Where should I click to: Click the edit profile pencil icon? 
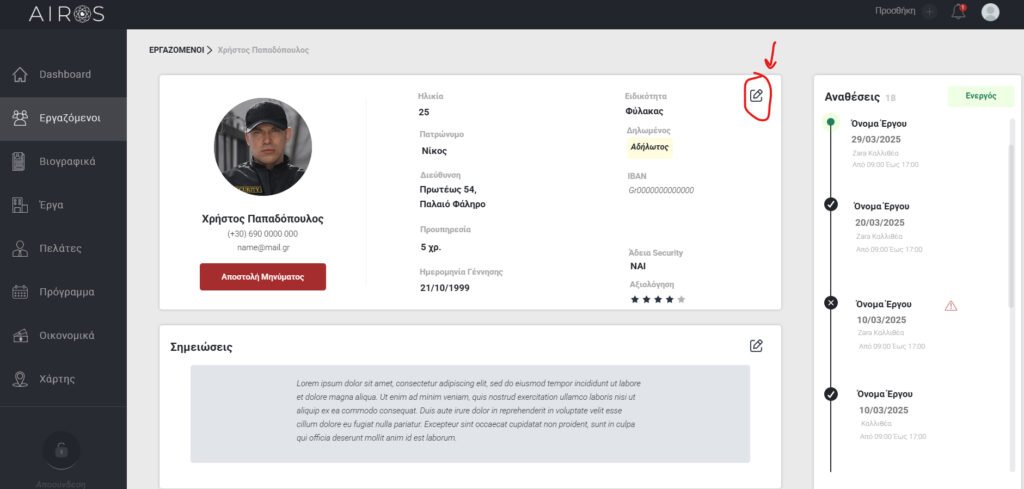tap(757, 95)
